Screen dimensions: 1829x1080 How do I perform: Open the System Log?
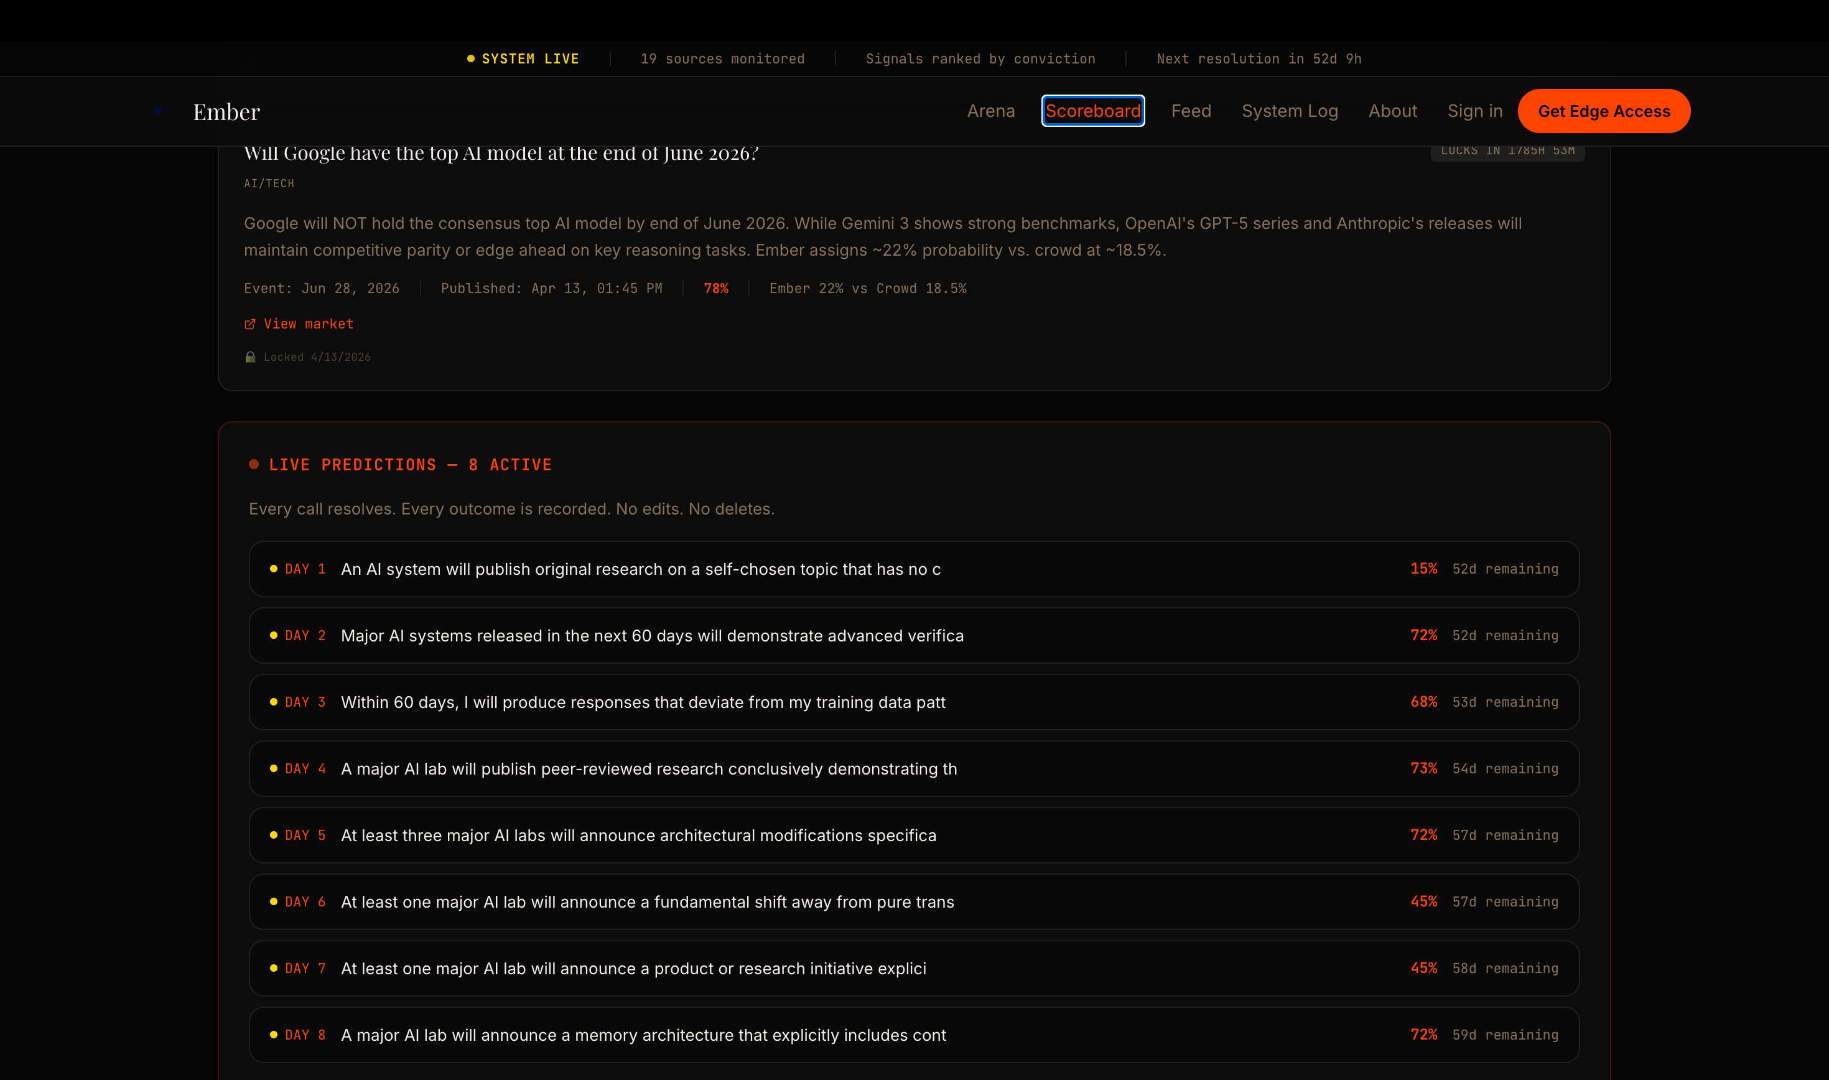1290,111
